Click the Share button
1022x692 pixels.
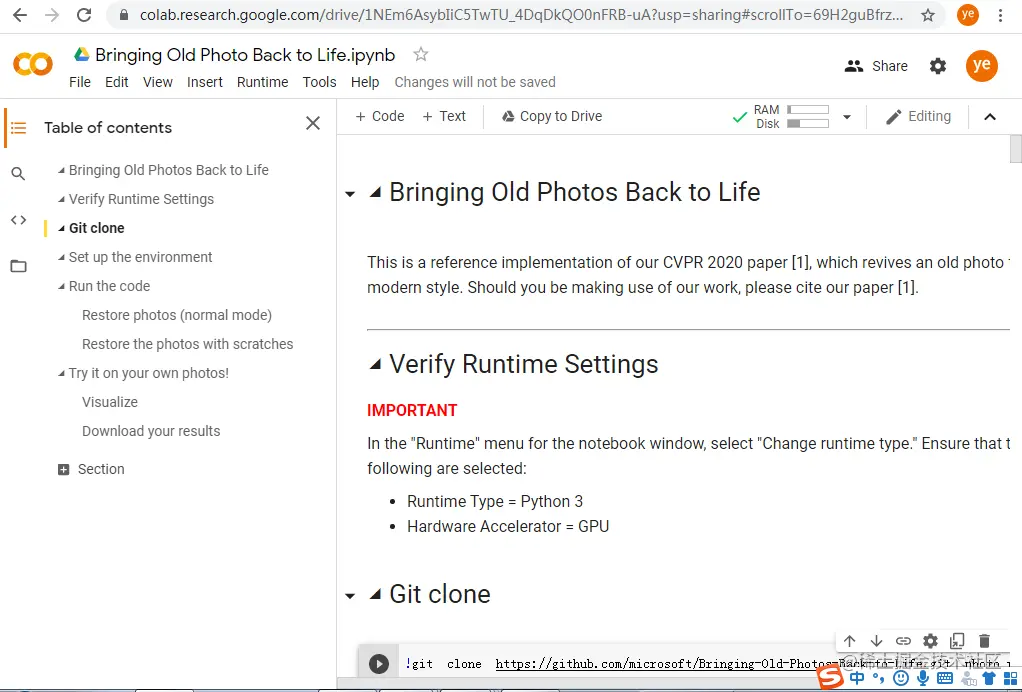click(x=876, y=66)
